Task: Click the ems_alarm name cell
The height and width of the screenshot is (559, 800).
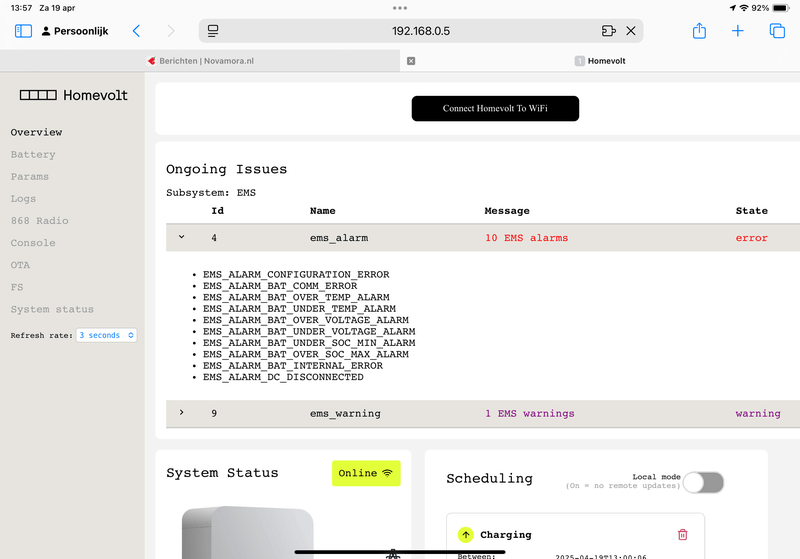Action: [x=339, y=238]
